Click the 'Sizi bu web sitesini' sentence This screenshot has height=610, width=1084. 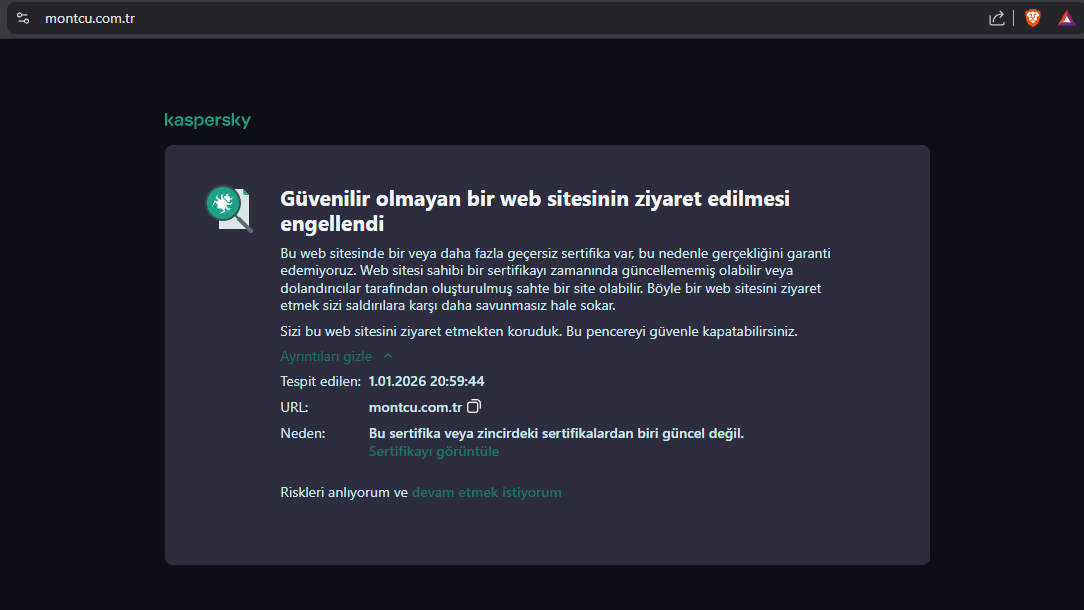(539, 331)
